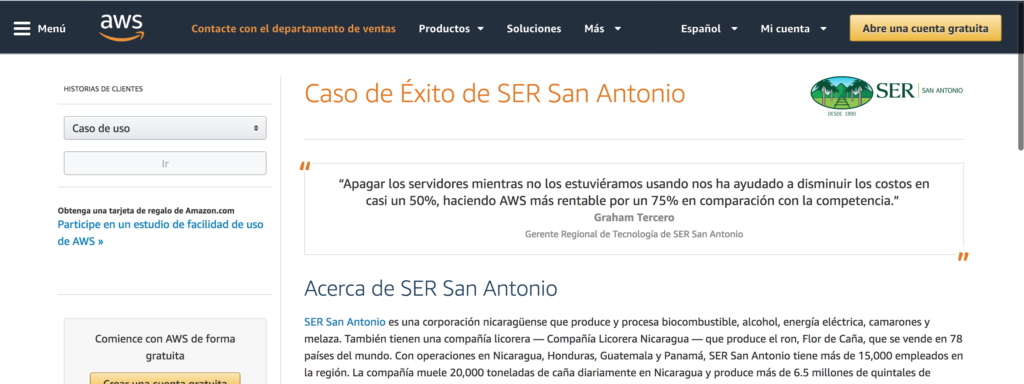Click HISTORIAS DE CLIENTES sidebar label
The height and width of the screenshot is (384, 1024).
pyautogui.click(x=103, y=89)
